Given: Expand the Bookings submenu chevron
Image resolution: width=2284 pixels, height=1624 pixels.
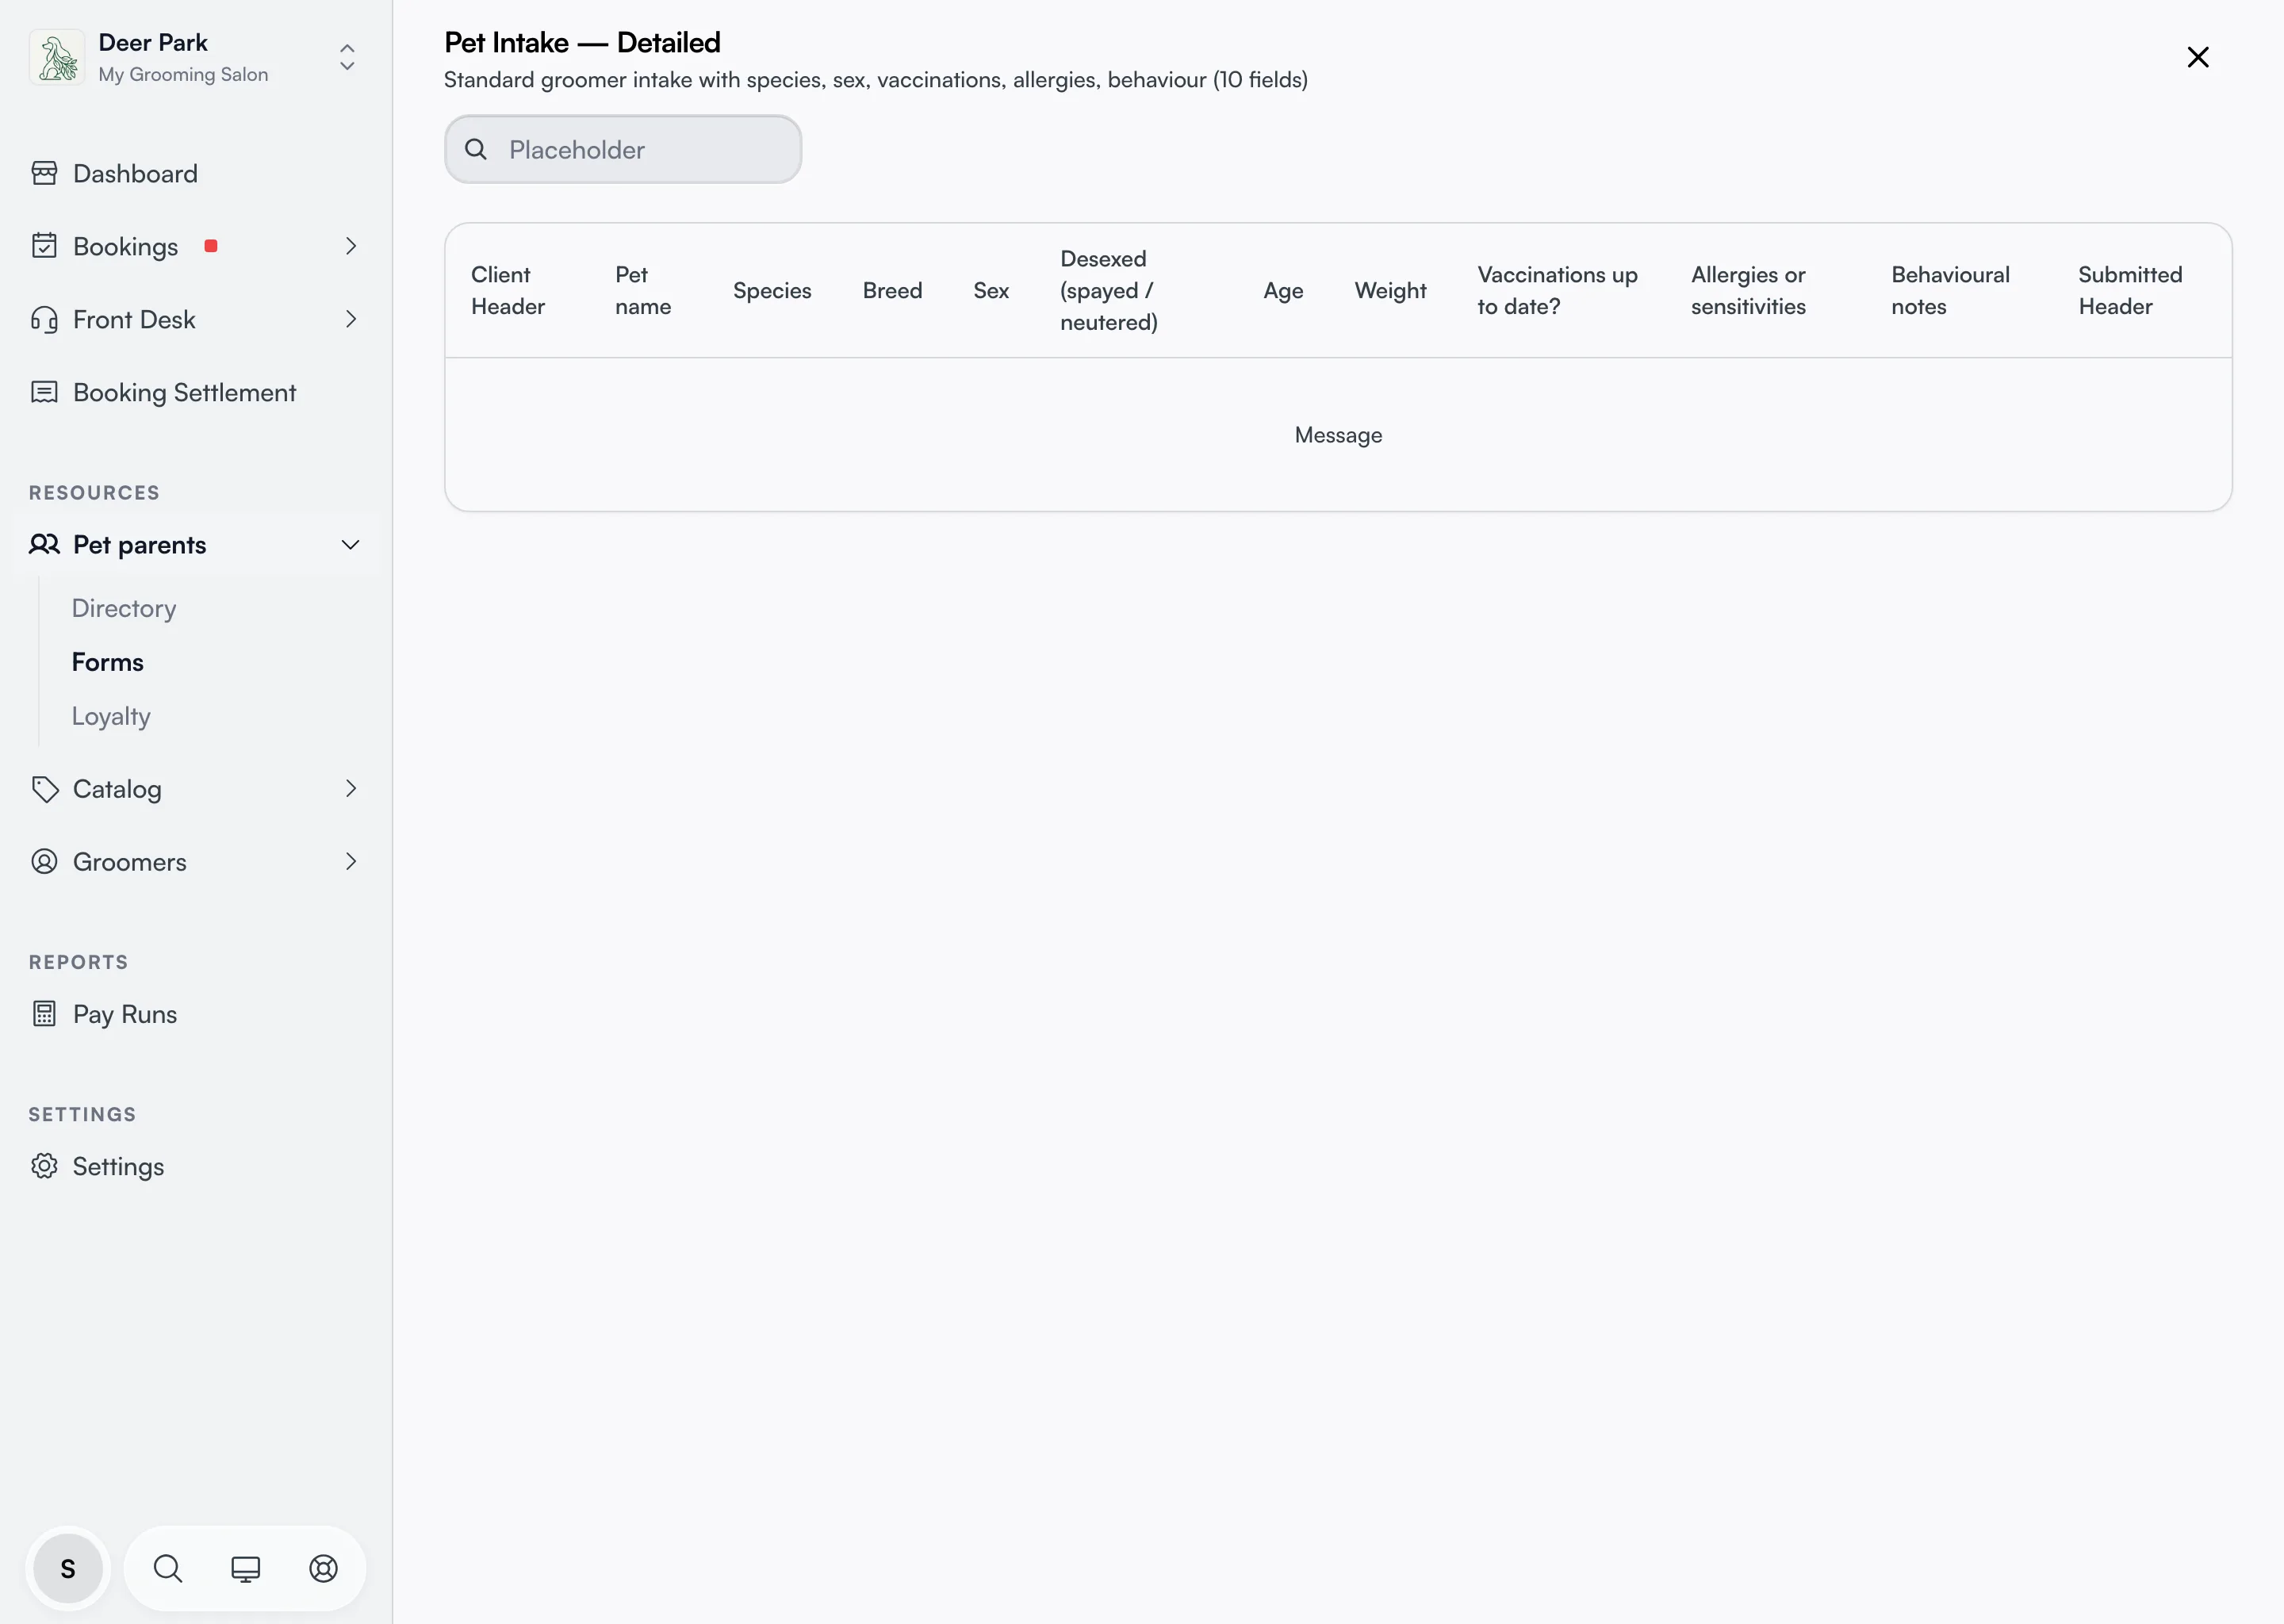Looking at the screenshot, I should (x=350, y=246).
